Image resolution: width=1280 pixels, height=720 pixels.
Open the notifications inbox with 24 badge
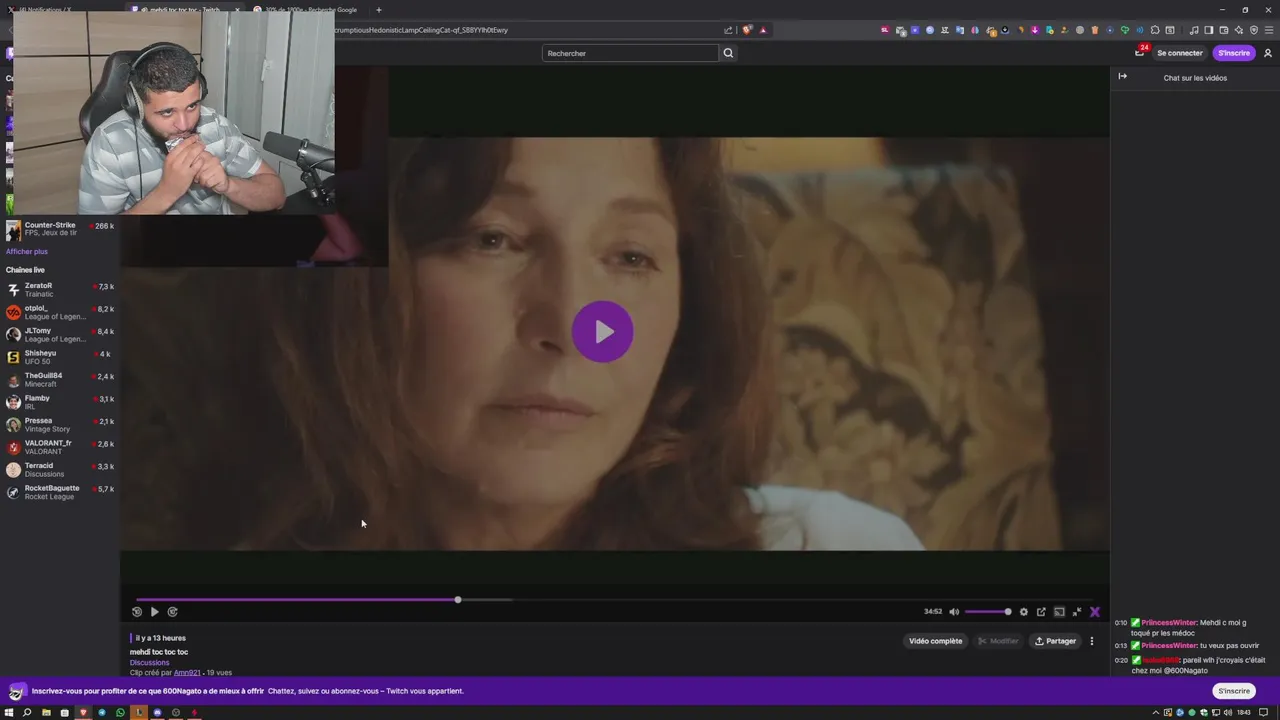1140,52
